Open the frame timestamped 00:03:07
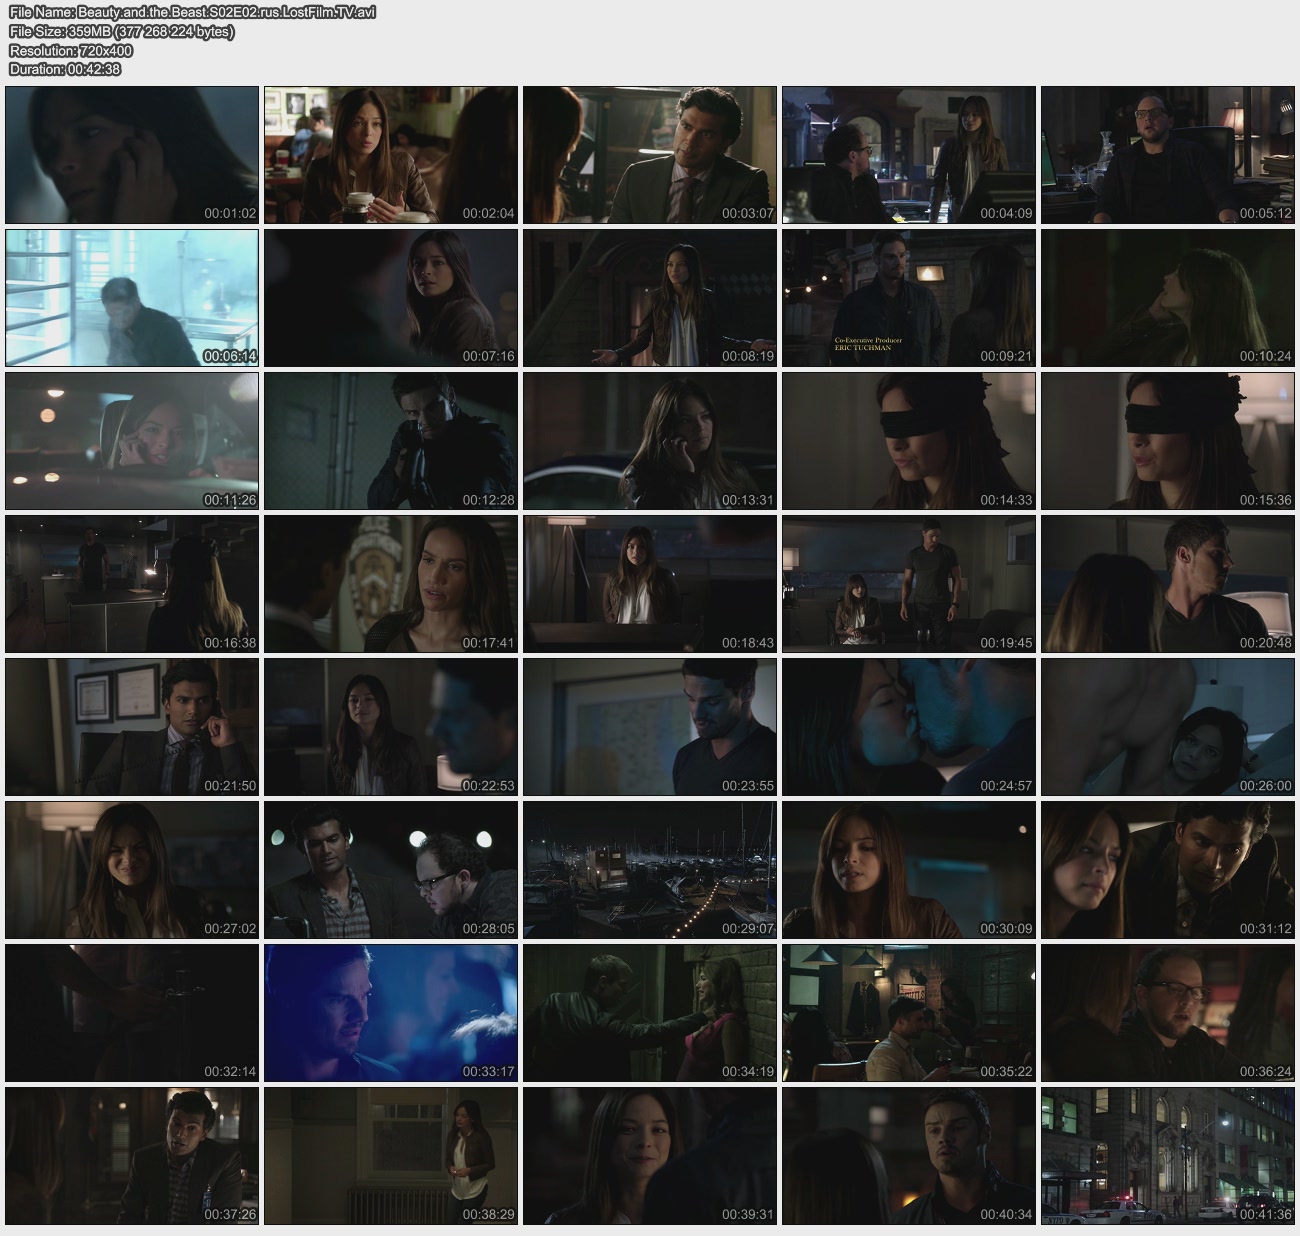 650,155
